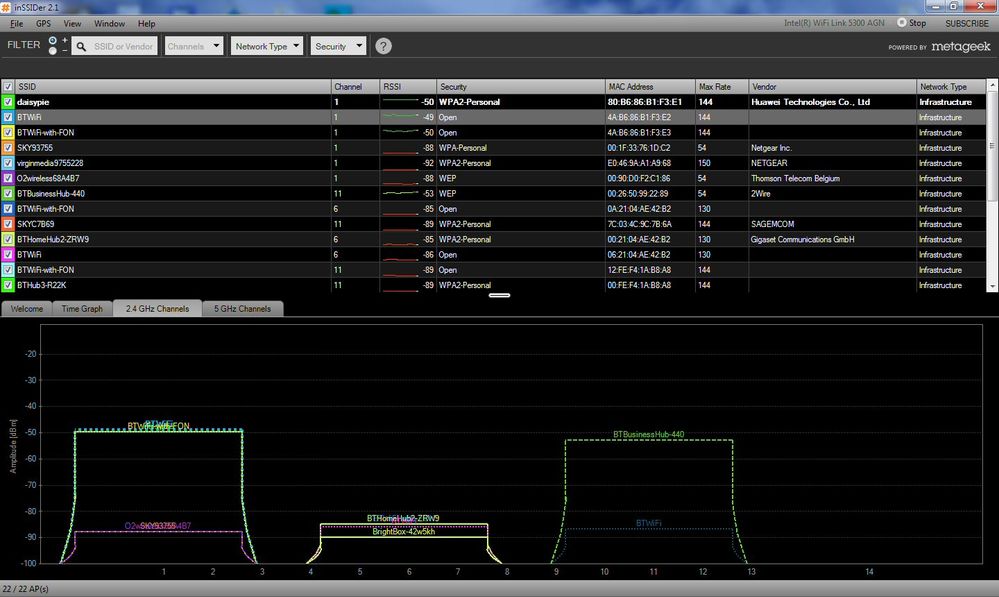Click the network table vertical scrollbar
The width and height of the screenshot is (999, 597).
point(991,186)
